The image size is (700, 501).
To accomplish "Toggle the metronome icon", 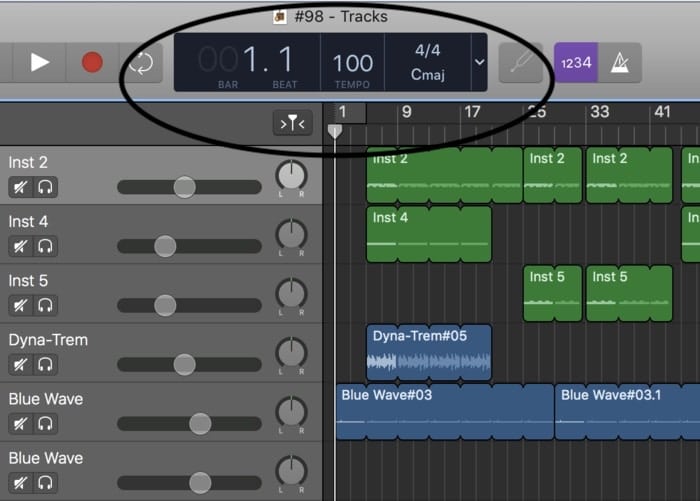I will (x=620, y=63).
